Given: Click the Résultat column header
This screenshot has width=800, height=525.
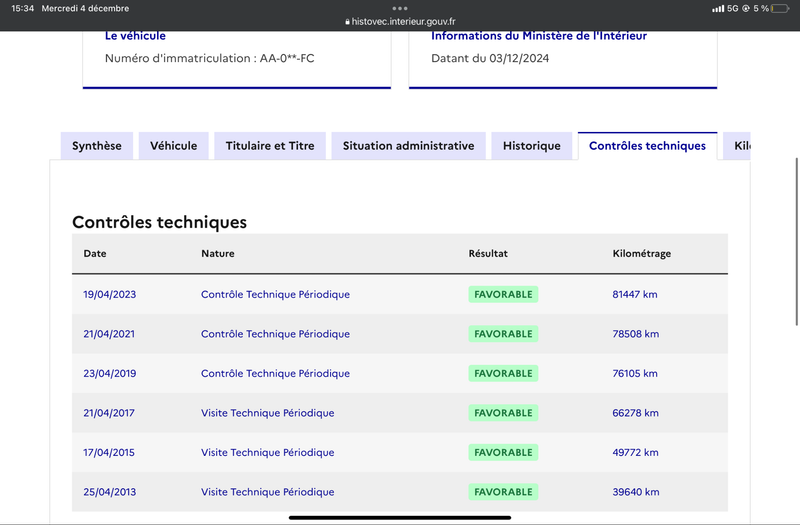Looking at the screenshot, I should (x=488, y=254).
